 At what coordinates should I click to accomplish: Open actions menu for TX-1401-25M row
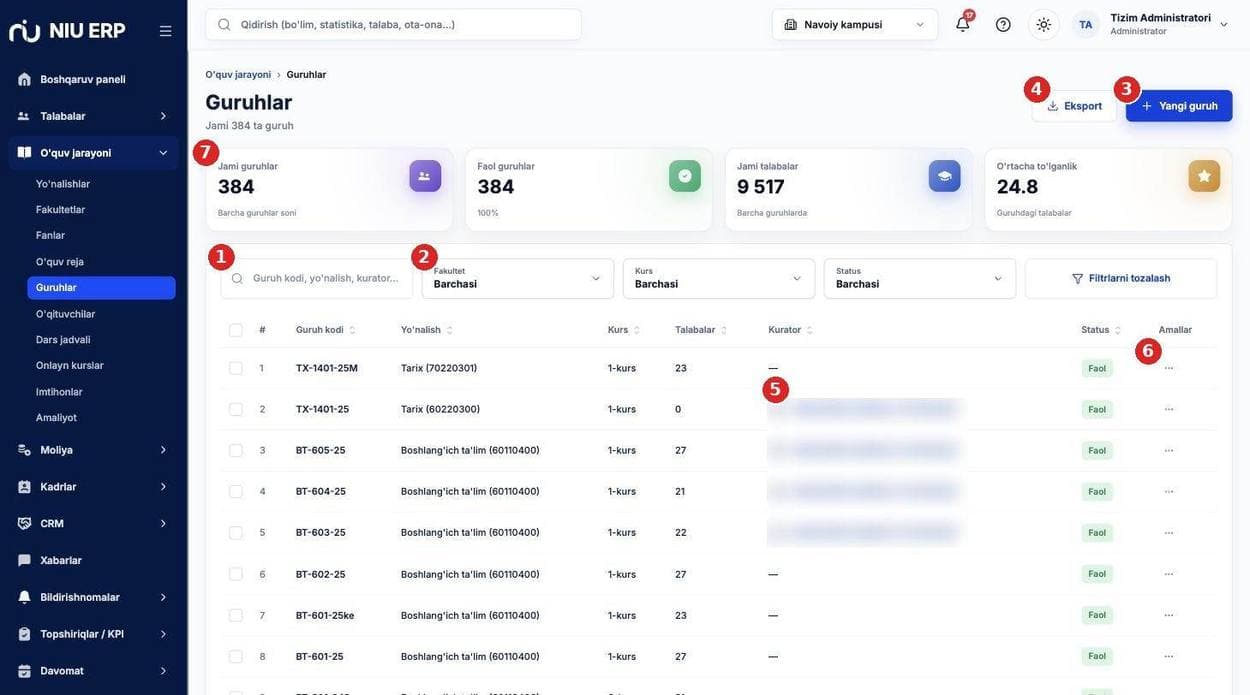click(x=1168, y=368)
